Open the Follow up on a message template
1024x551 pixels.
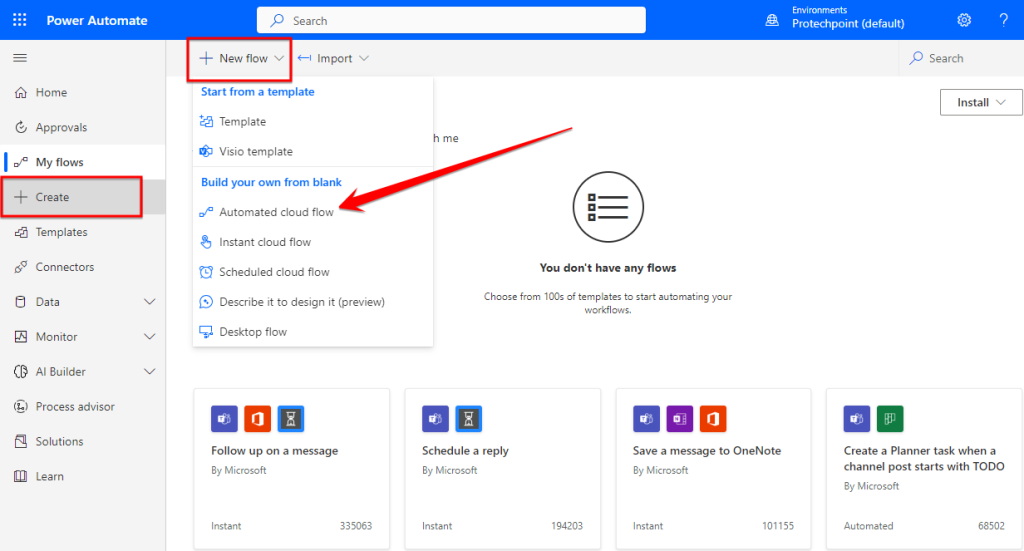tap(291, 469)
